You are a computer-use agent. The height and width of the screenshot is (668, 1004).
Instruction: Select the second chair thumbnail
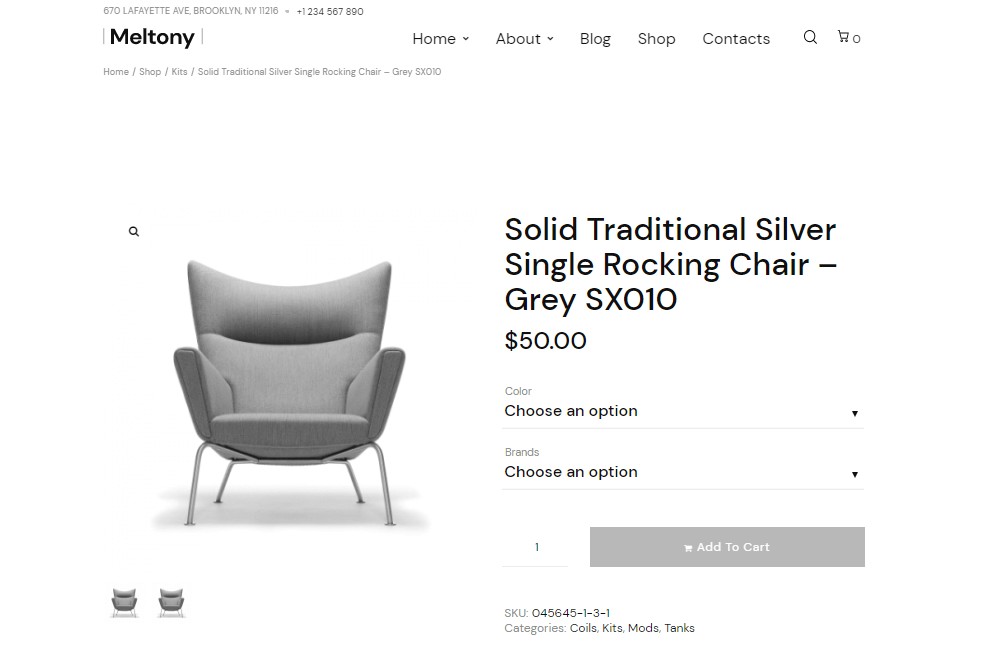pyautogui.click(x=171, y=603)
